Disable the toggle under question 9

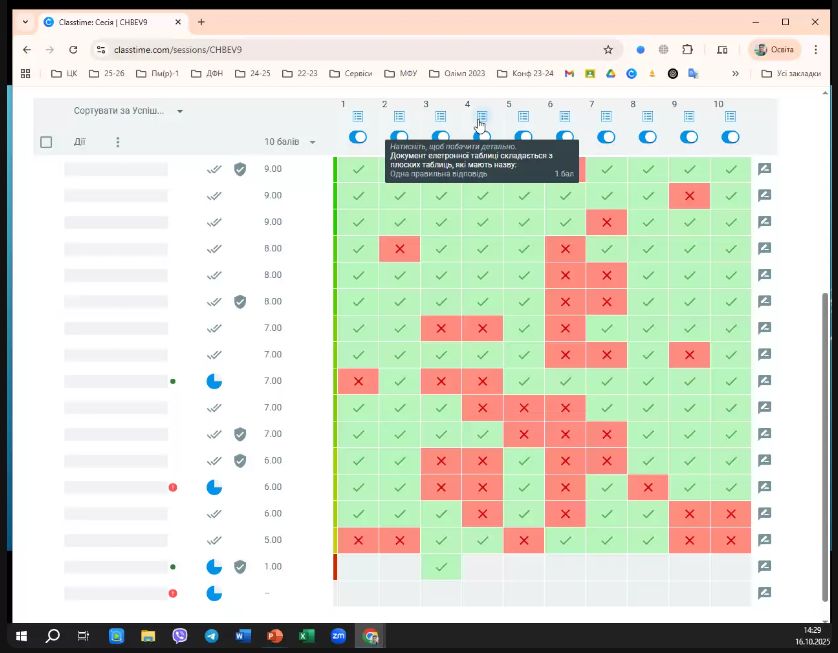[689, 137]
